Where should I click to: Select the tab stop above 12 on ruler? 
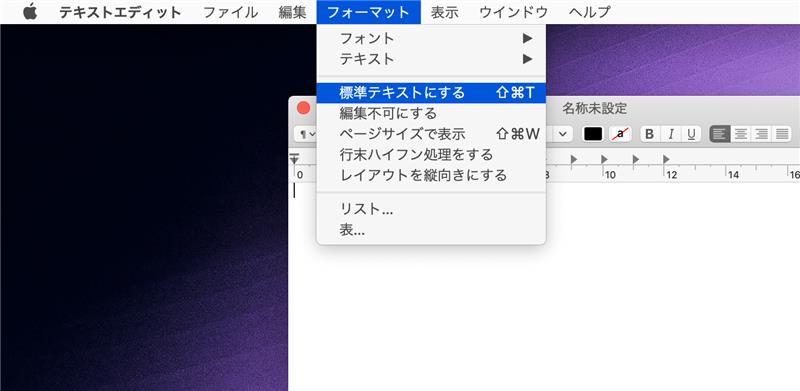(666, 159)
